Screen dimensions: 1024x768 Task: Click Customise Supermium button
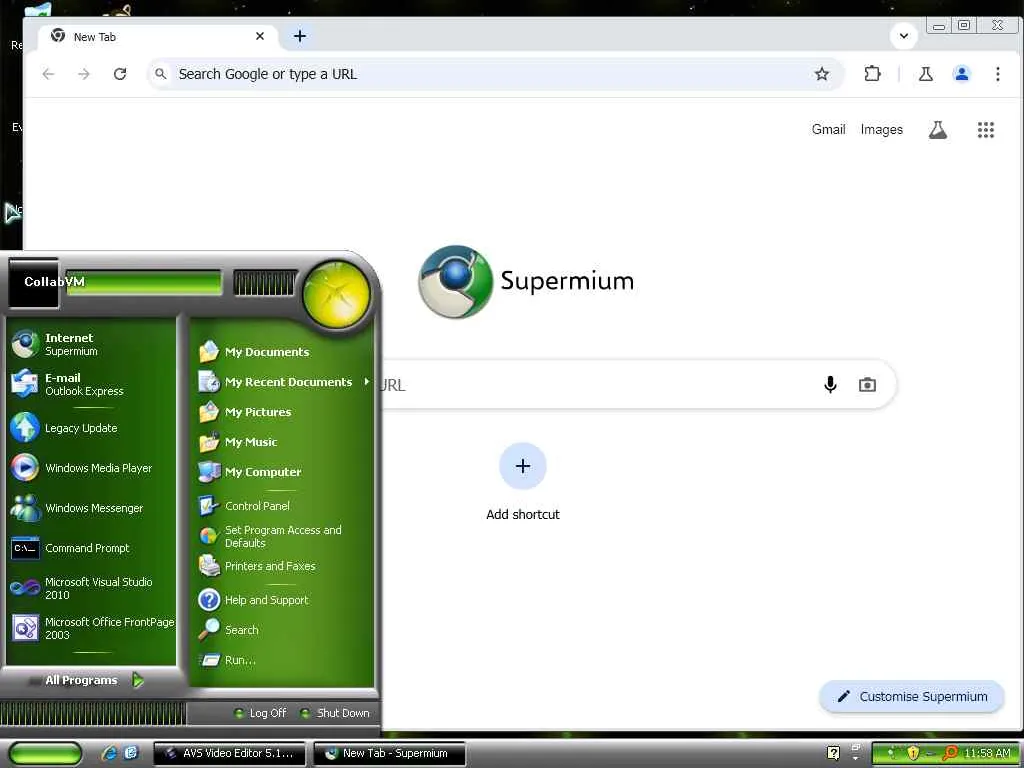pos(912,696)
